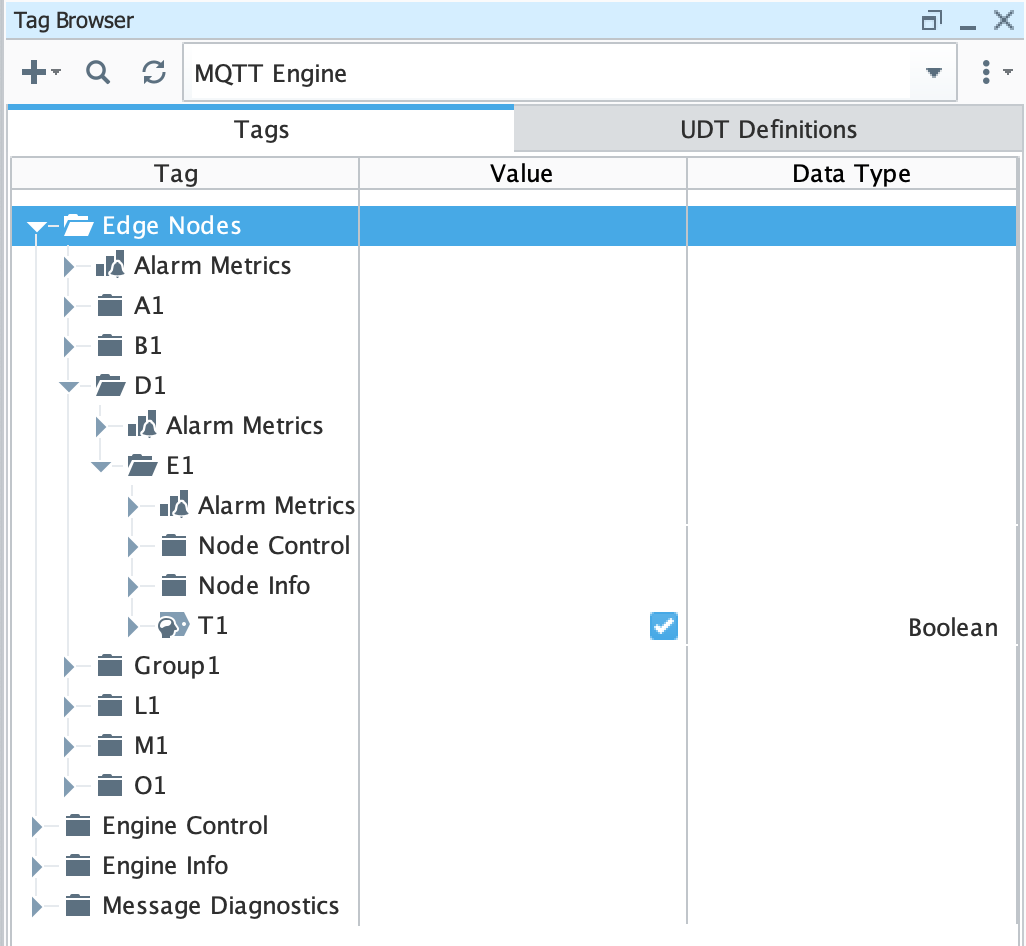This screenshot has height=946, width=1026.
Task: Click the Node Control folder icon
Action: [x=174, y=546]
